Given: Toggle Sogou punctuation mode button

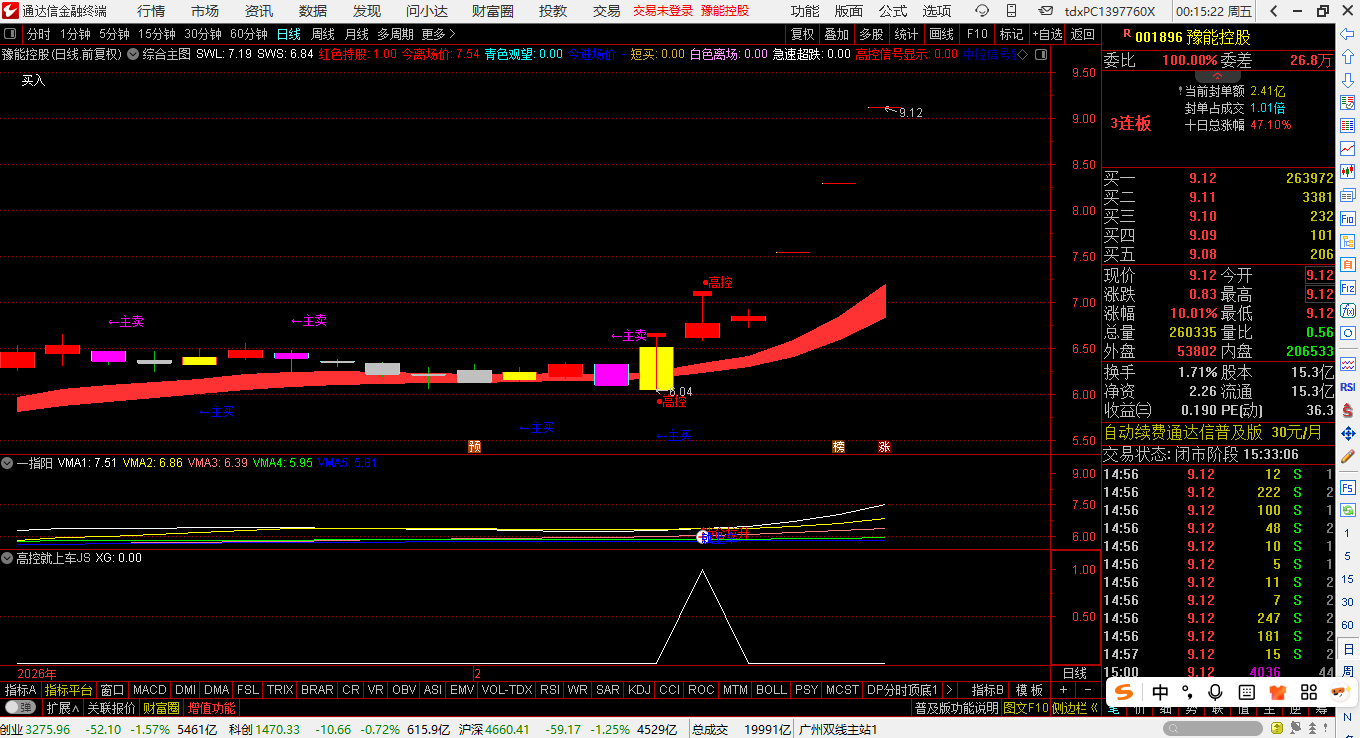Looking at the screenshot, I should (1187, 692).
